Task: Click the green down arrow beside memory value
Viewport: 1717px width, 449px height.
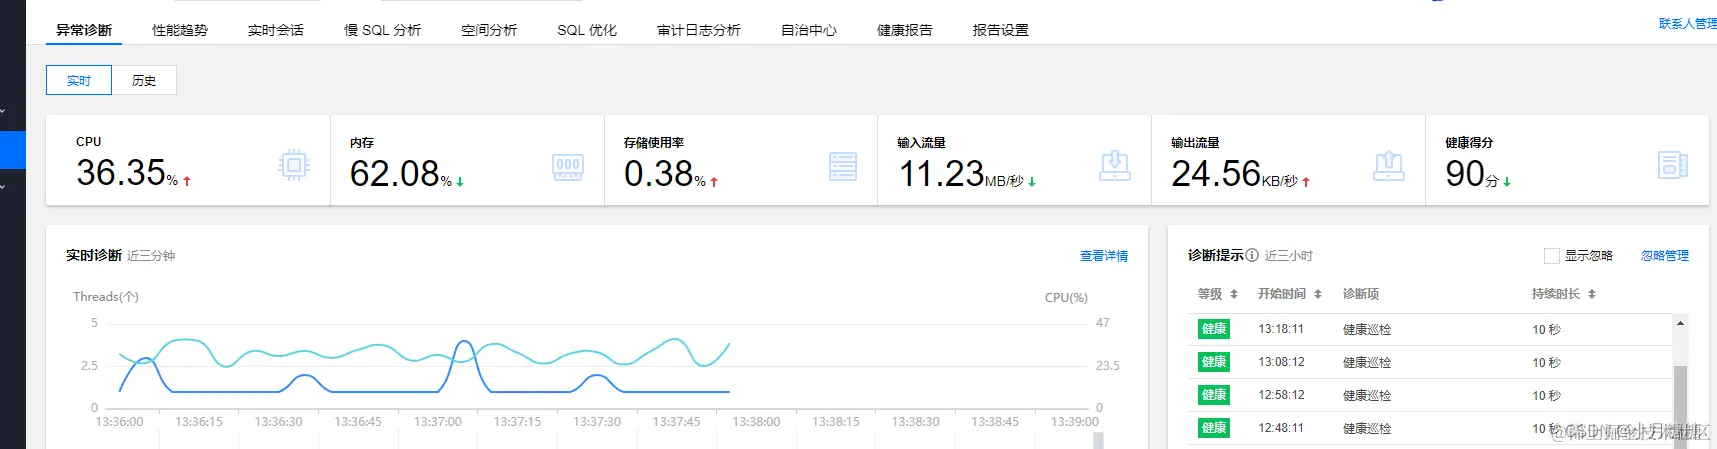Action: point(460,182)
